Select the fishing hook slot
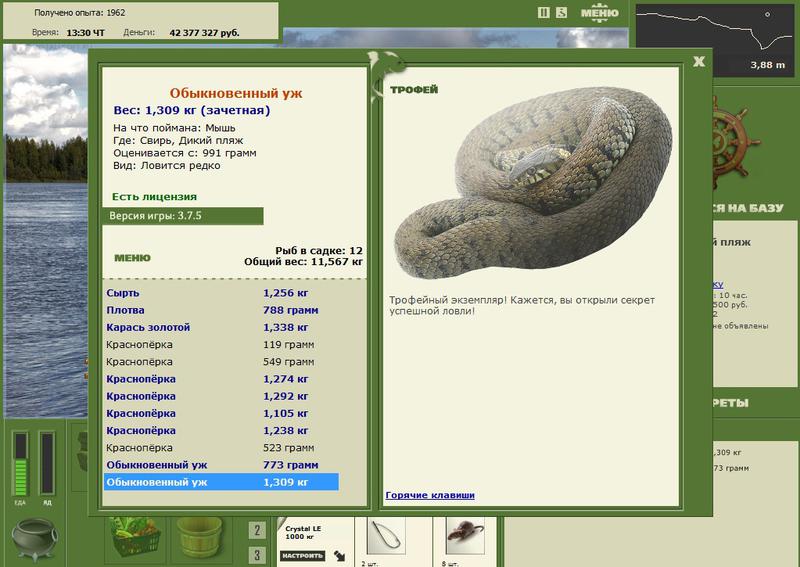The image size is (800, 567). pos(386,536)
